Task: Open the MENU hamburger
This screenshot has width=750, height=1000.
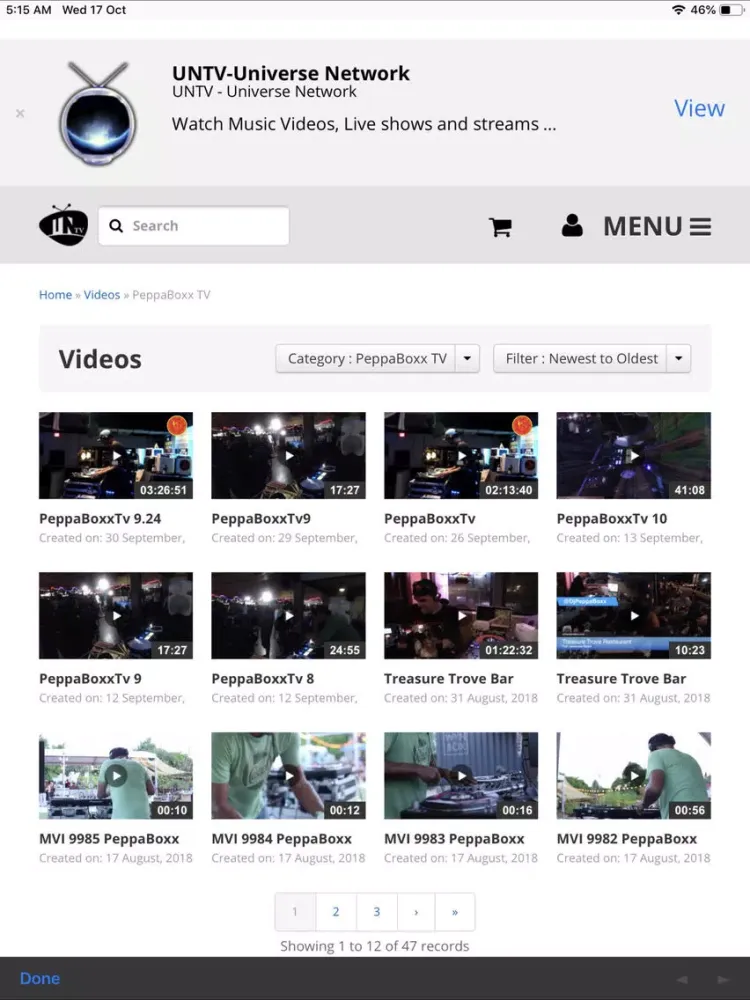Action: 657,226
